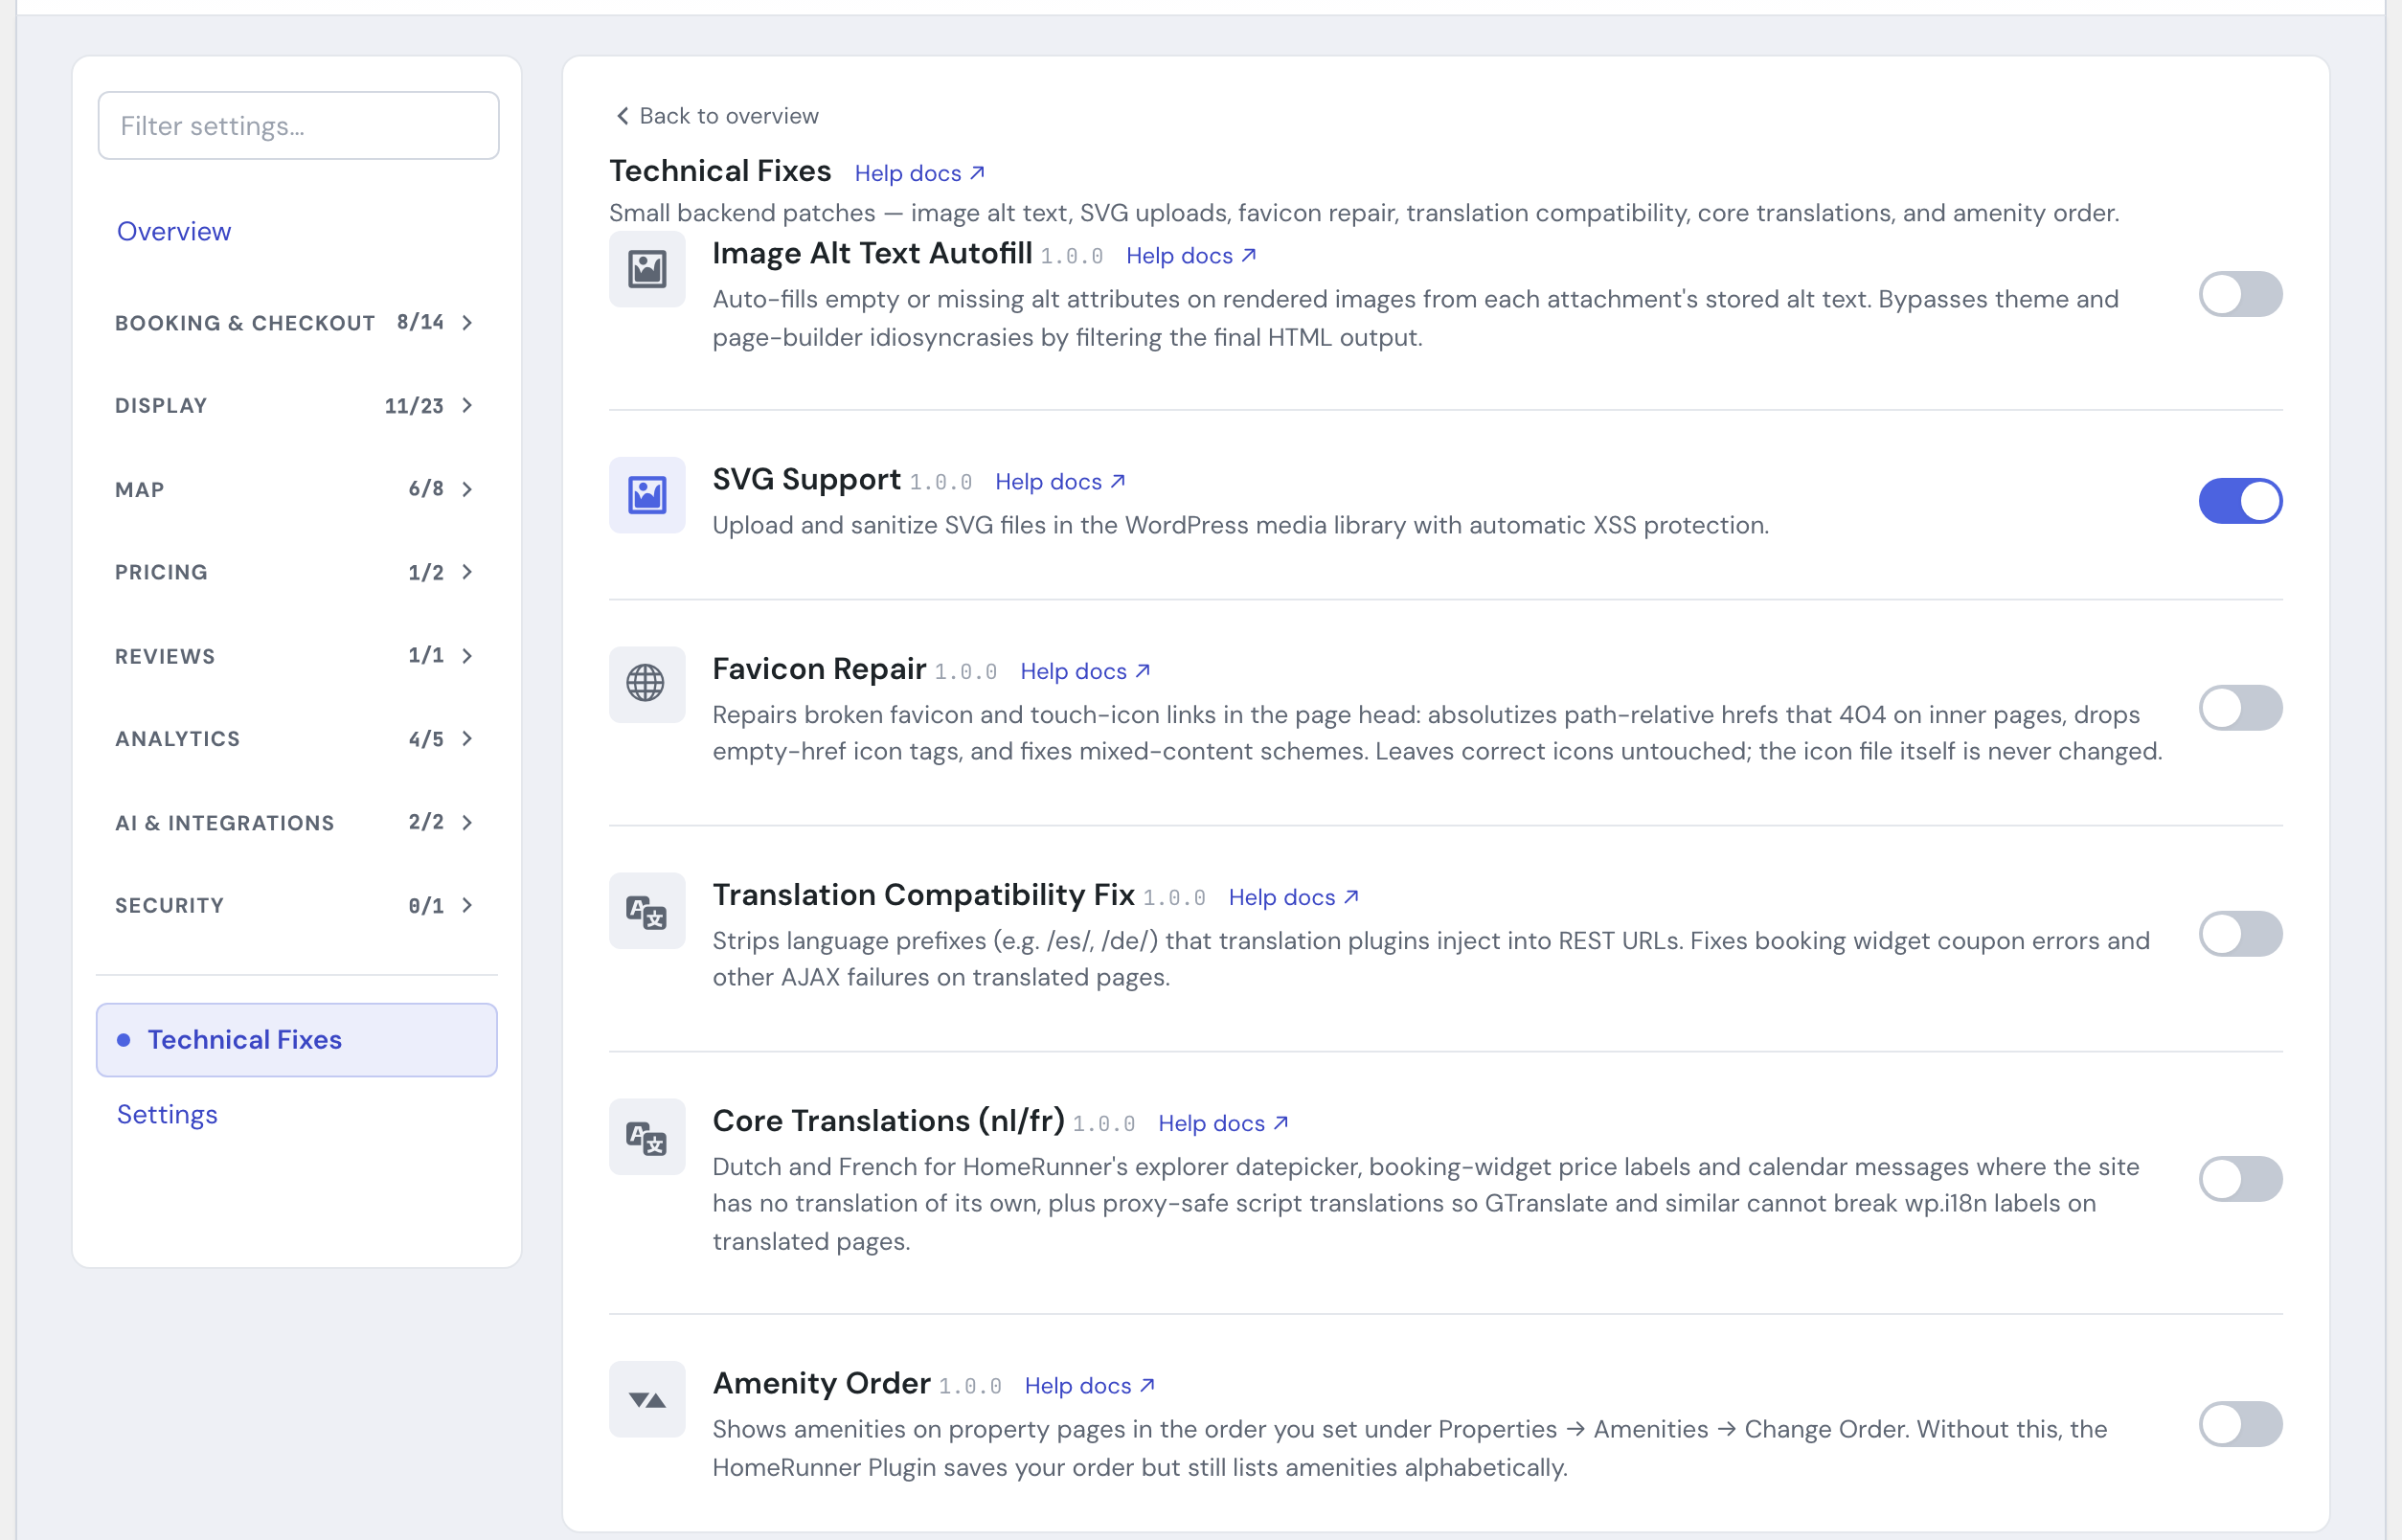The image size is (2402, 1540).
Task: Turn on Favicon Repair toggle
Action: tap(2240, 708)
